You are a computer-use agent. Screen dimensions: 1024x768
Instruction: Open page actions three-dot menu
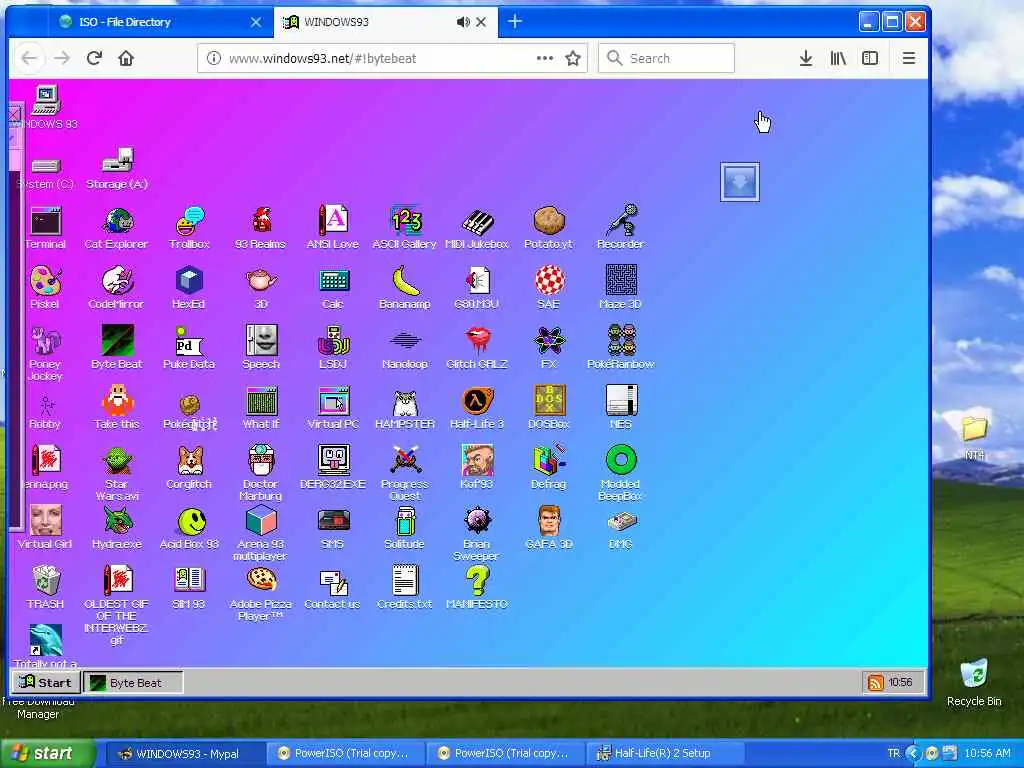click(545, 58)
